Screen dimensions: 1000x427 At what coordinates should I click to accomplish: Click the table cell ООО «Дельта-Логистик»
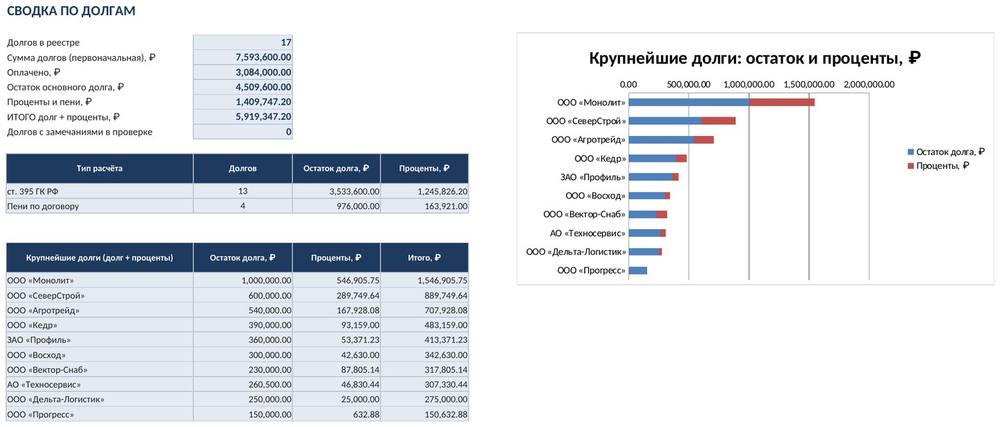point(99,400)
